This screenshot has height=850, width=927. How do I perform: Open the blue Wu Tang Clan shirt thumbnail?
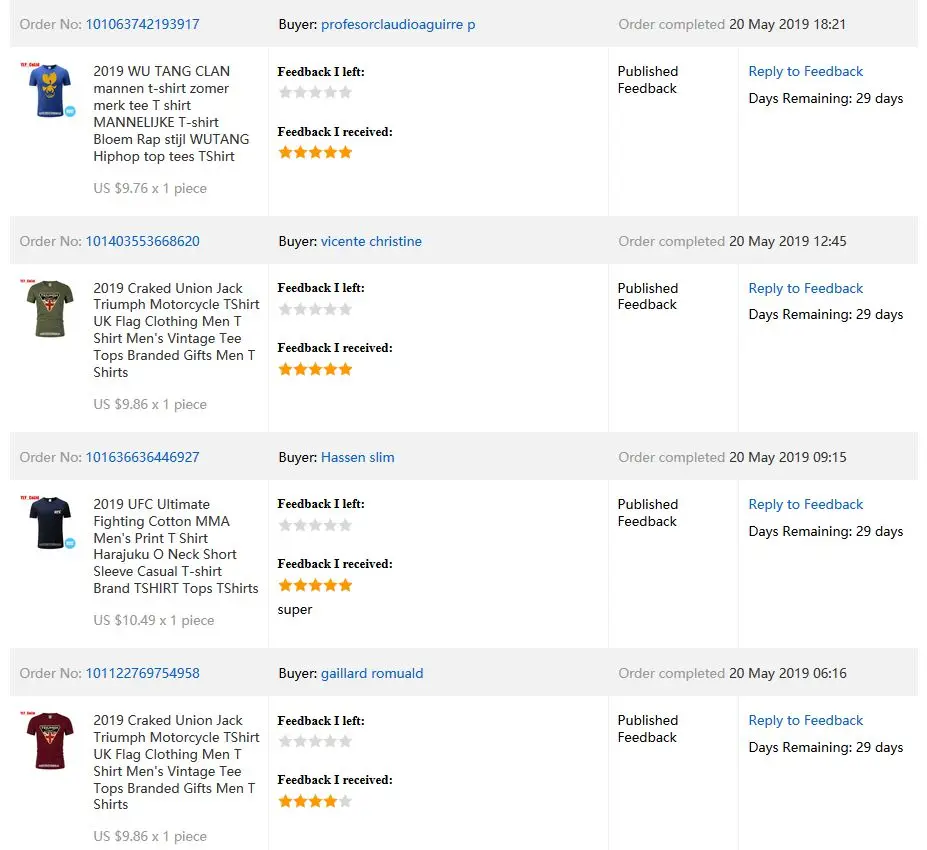tap(49, 90)
